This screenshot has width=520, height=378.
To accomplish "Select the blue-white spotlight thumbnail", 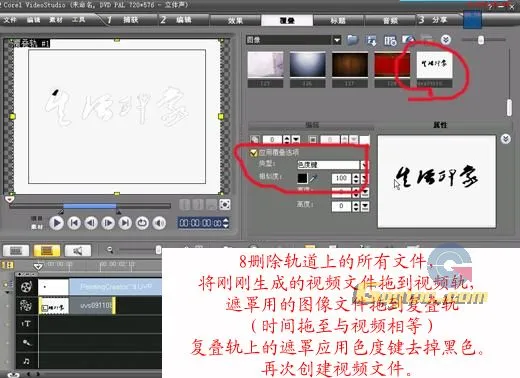I will 307,64.
